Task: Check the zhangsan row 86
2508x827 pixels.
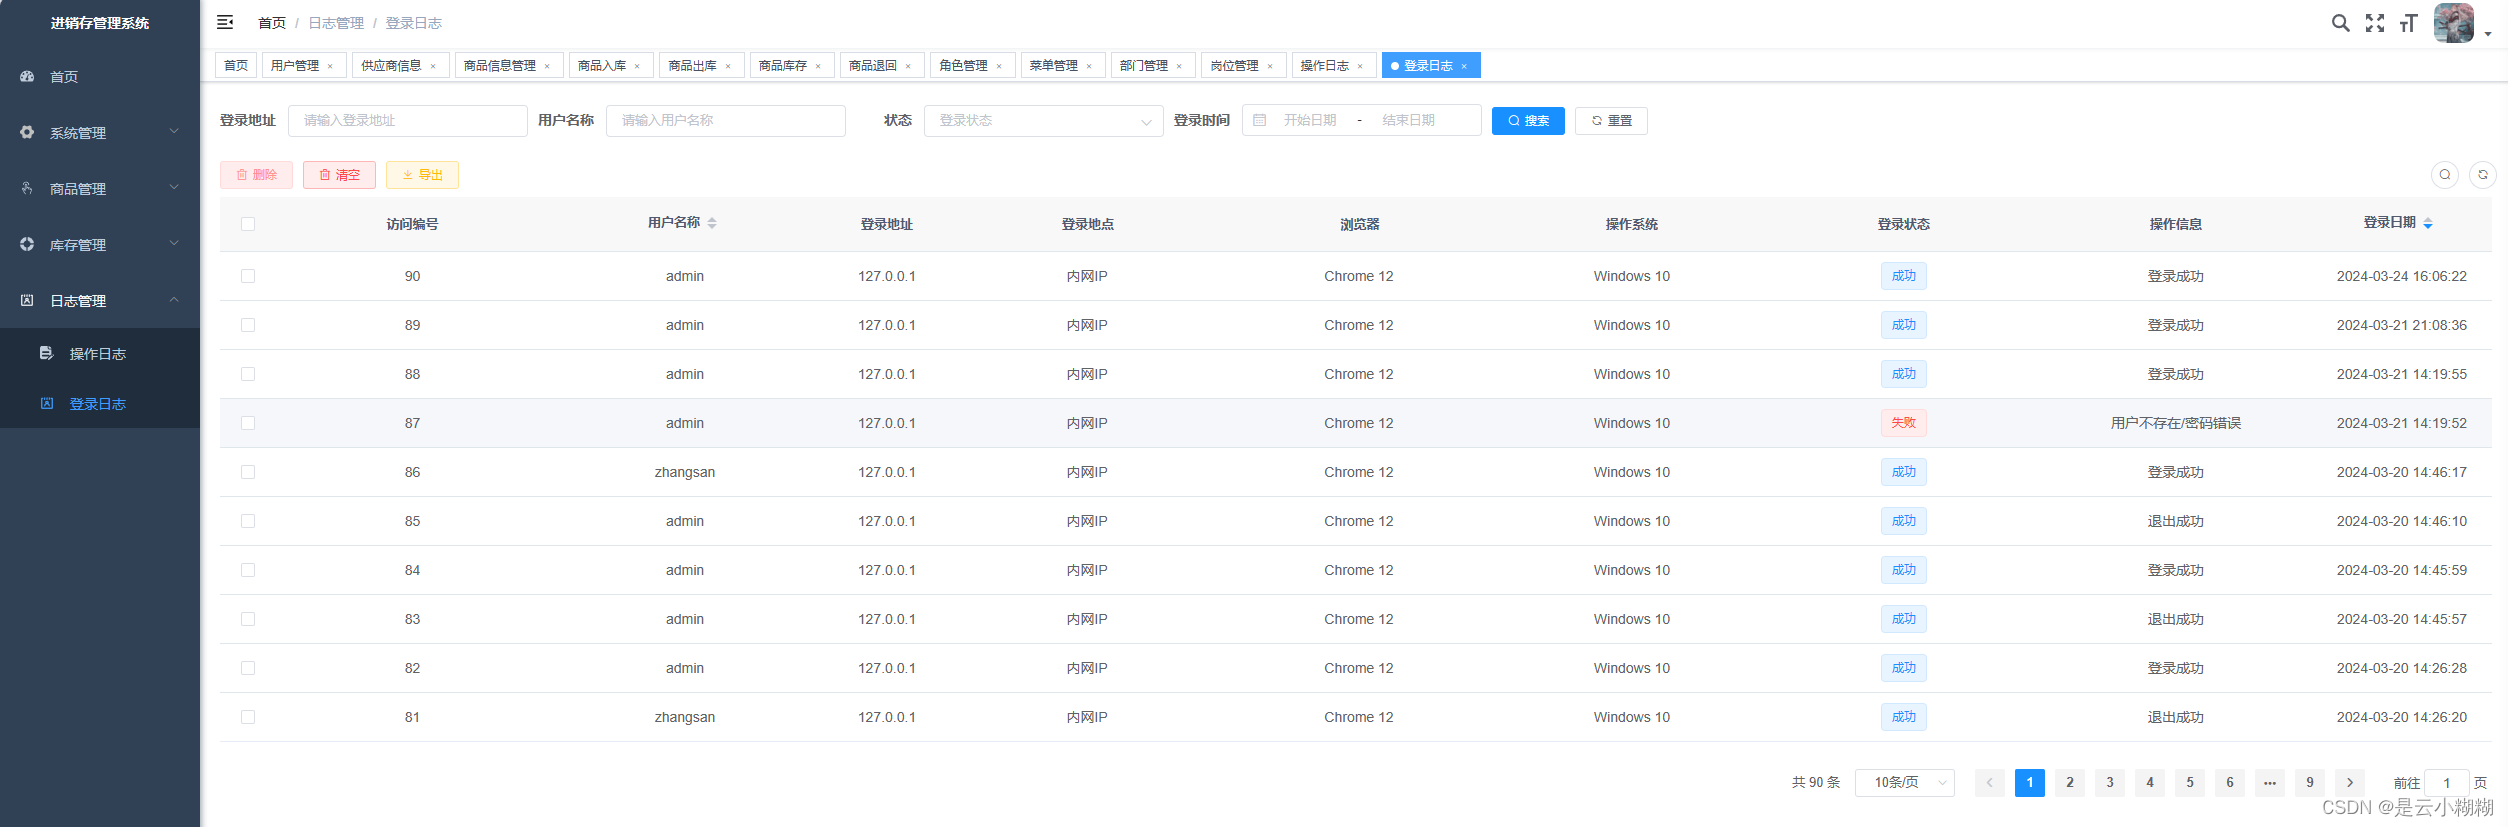Action: click(248, 472)
